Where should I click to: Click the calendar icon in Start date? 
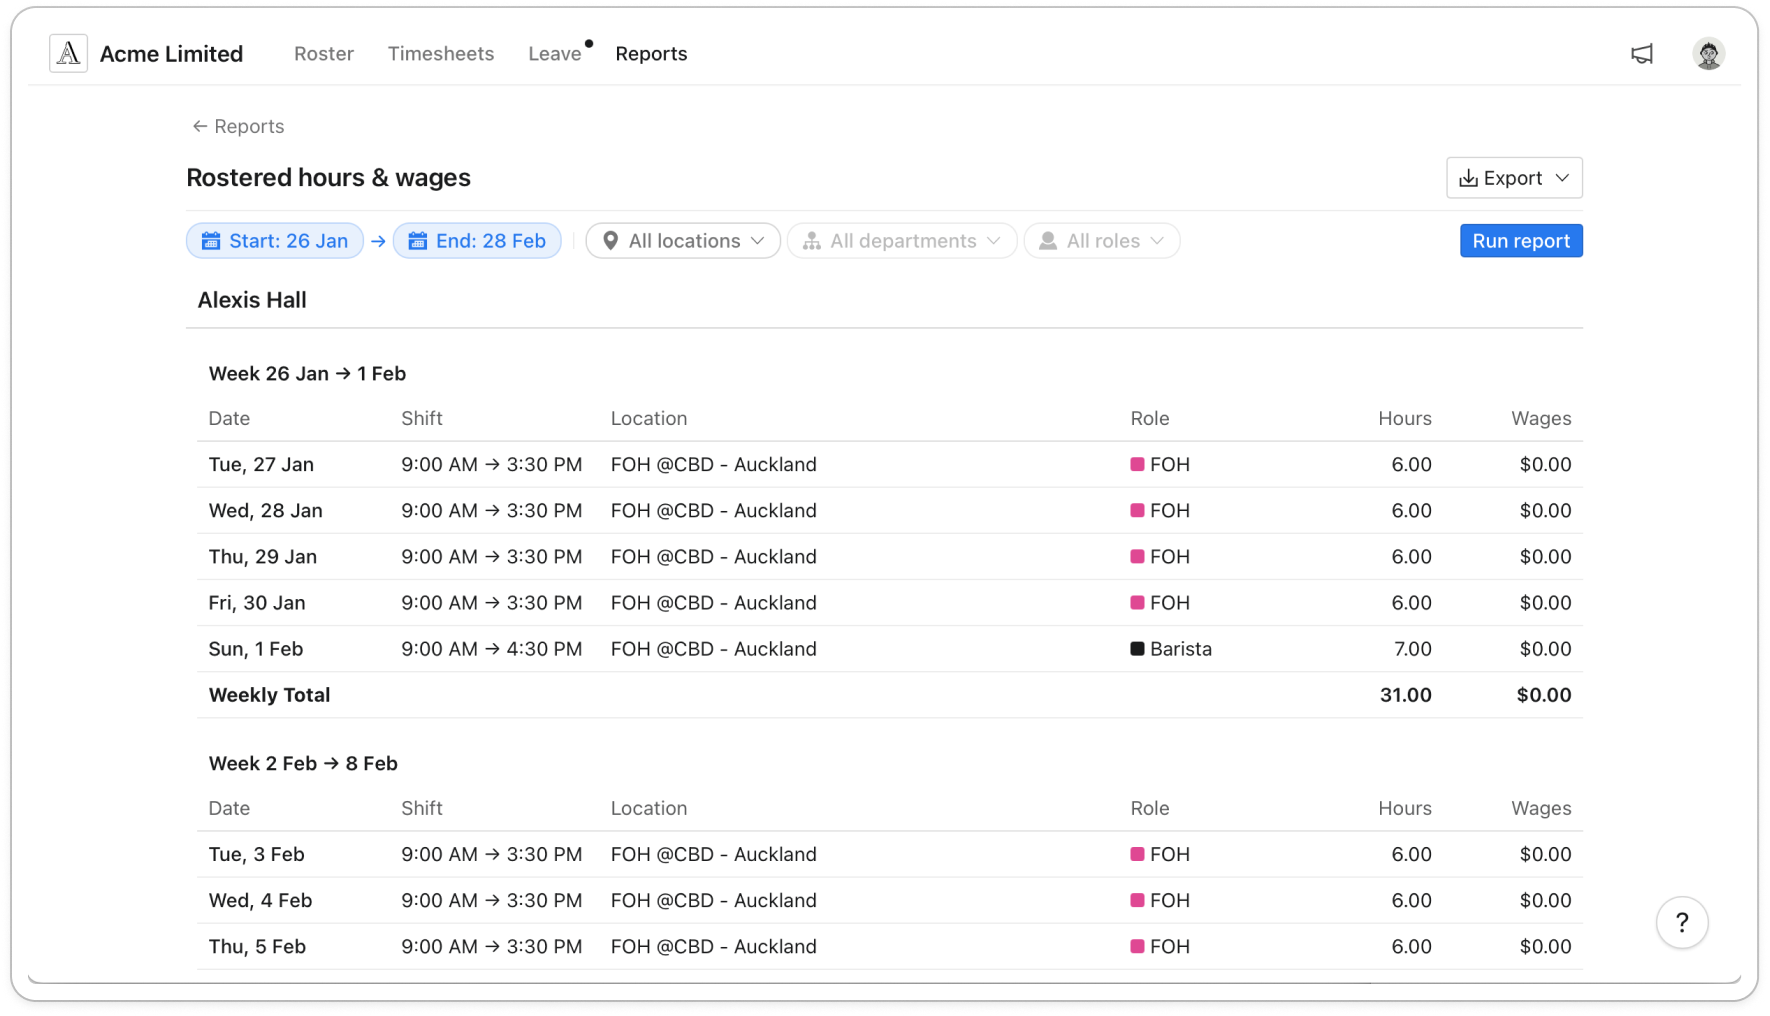pos(211,241)
